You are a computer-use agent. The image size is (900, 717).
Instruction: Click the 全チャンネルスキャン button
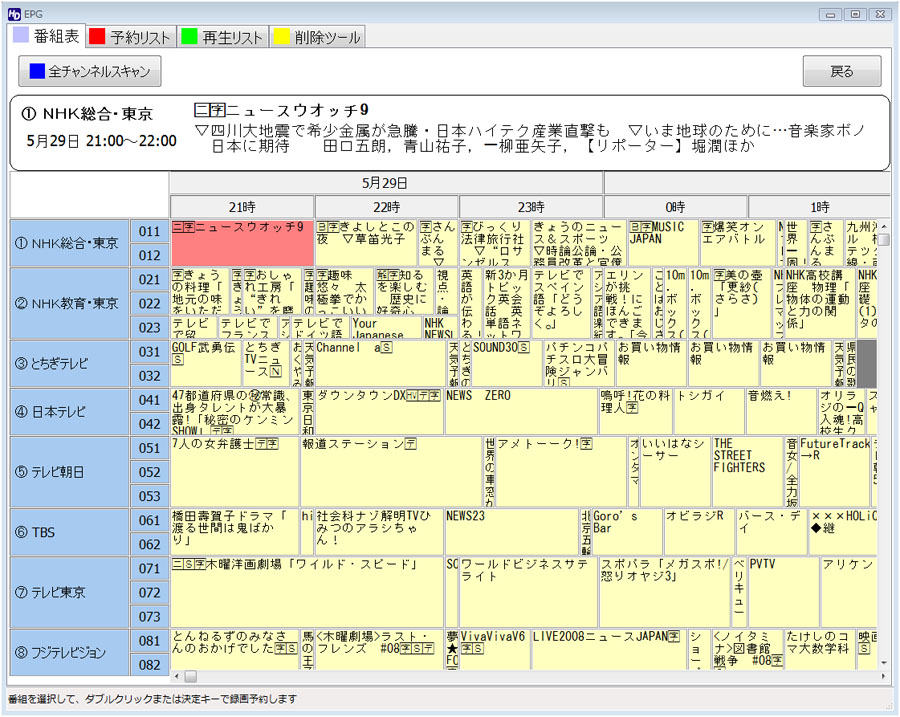pyautogui.click(x=90, y=71)
